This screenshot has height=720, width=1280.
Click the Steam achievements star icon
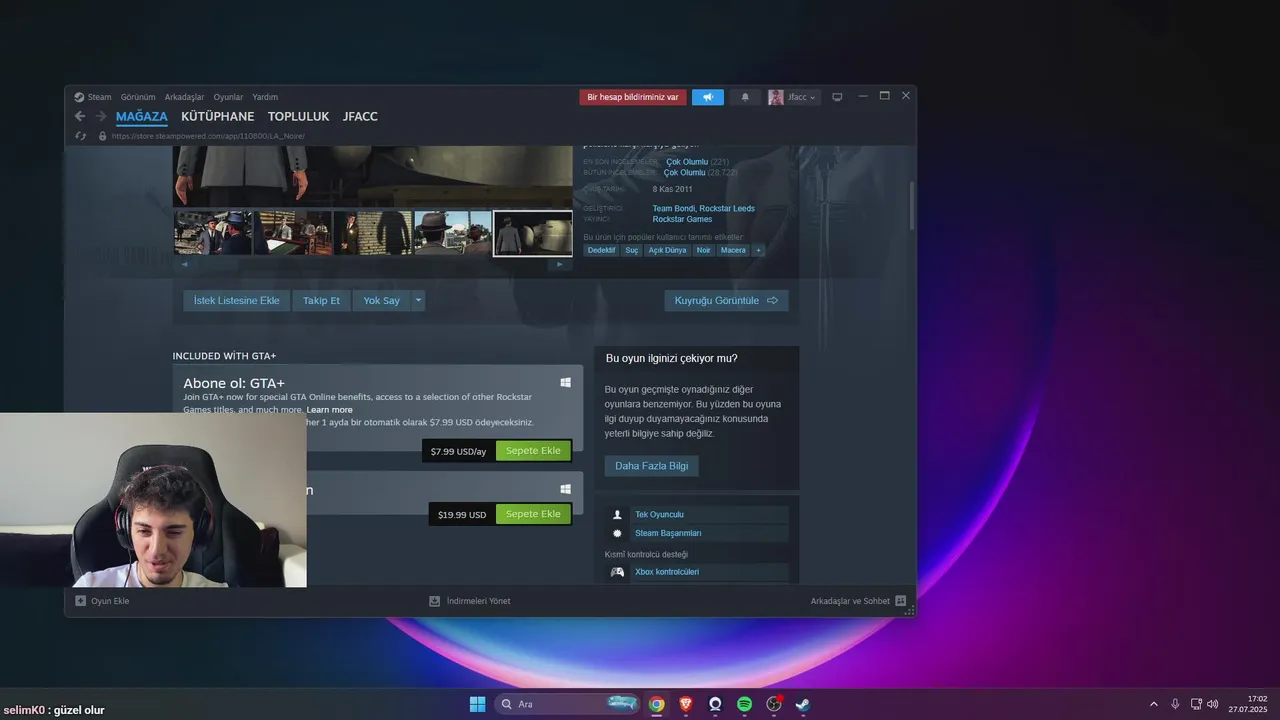617,534
